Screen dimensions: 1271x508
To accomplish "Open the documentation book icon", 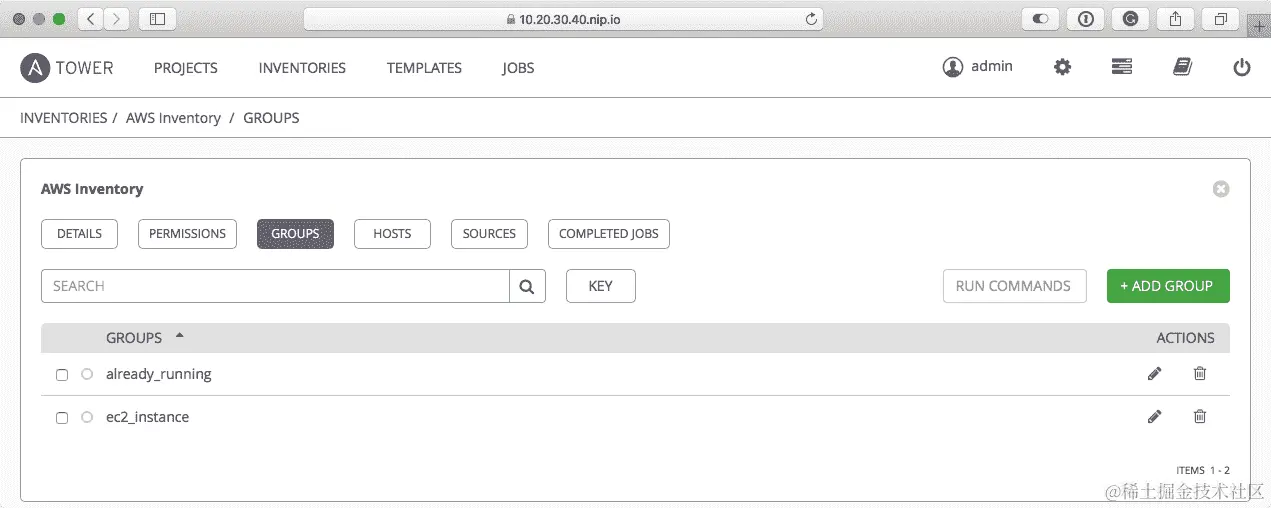I will (x=1182, y=67).
